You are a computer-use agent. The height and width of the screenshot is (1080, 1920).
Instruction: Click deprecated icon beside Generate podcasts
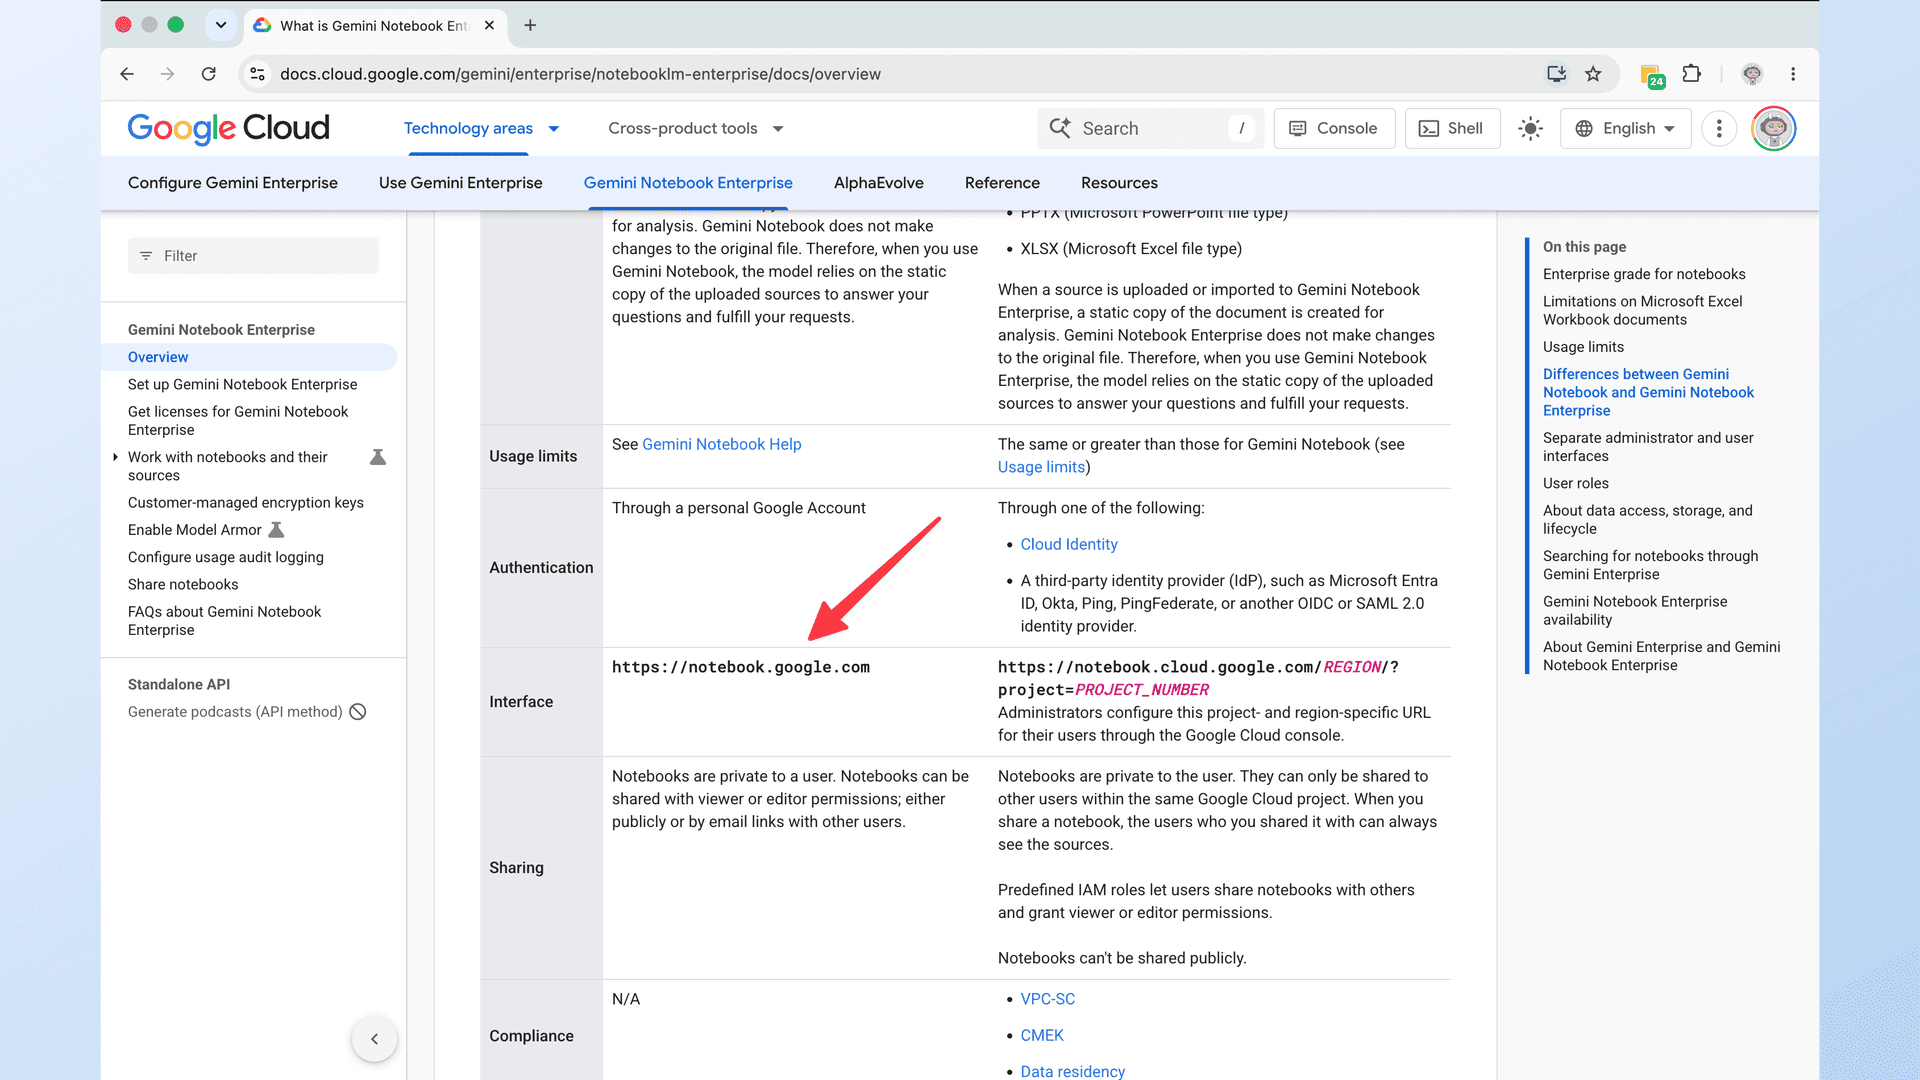coord(358,712)
